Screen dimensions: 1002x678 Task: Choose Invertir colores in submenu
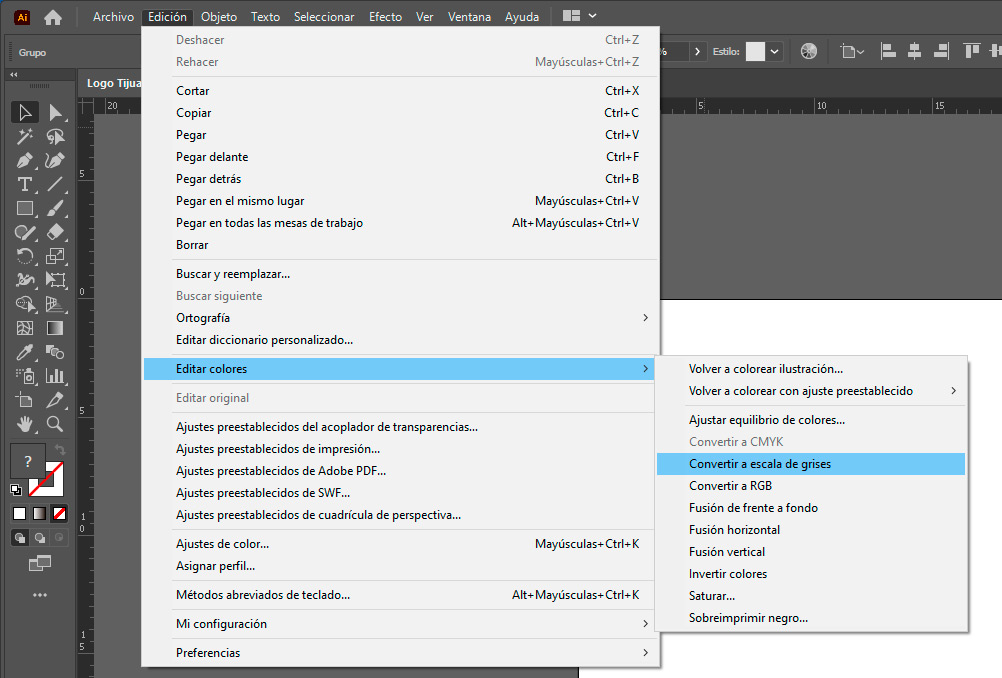click(811, 574)
